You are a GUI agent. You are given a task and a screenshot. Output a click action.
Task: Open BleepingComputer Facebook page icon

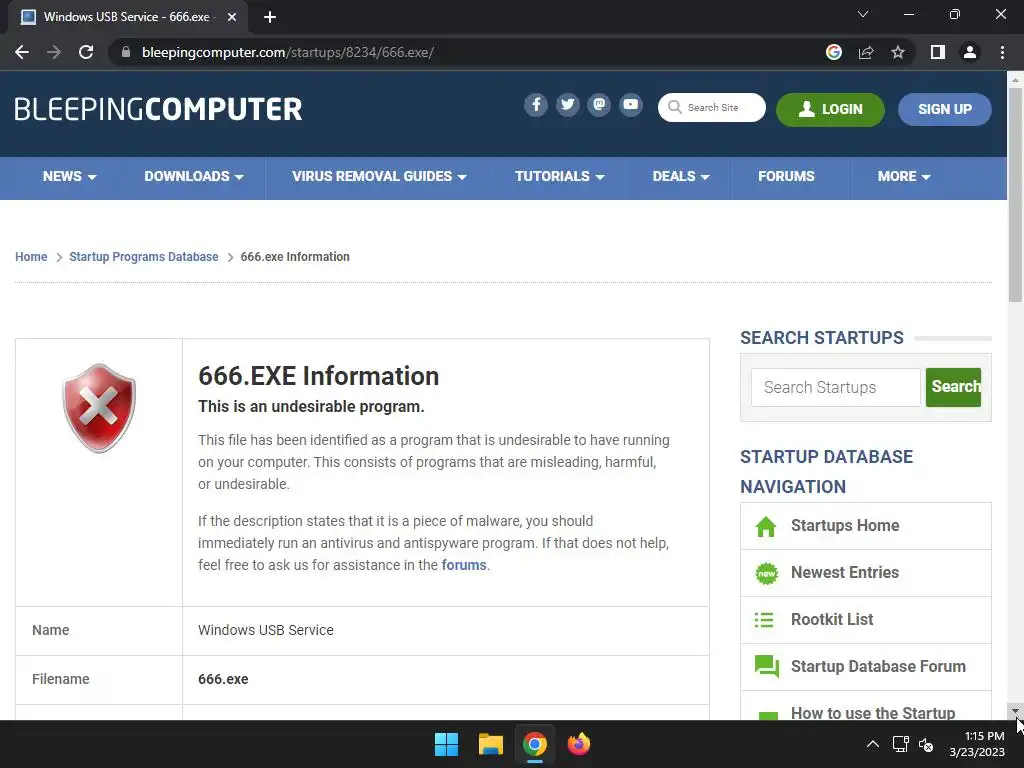536,104
